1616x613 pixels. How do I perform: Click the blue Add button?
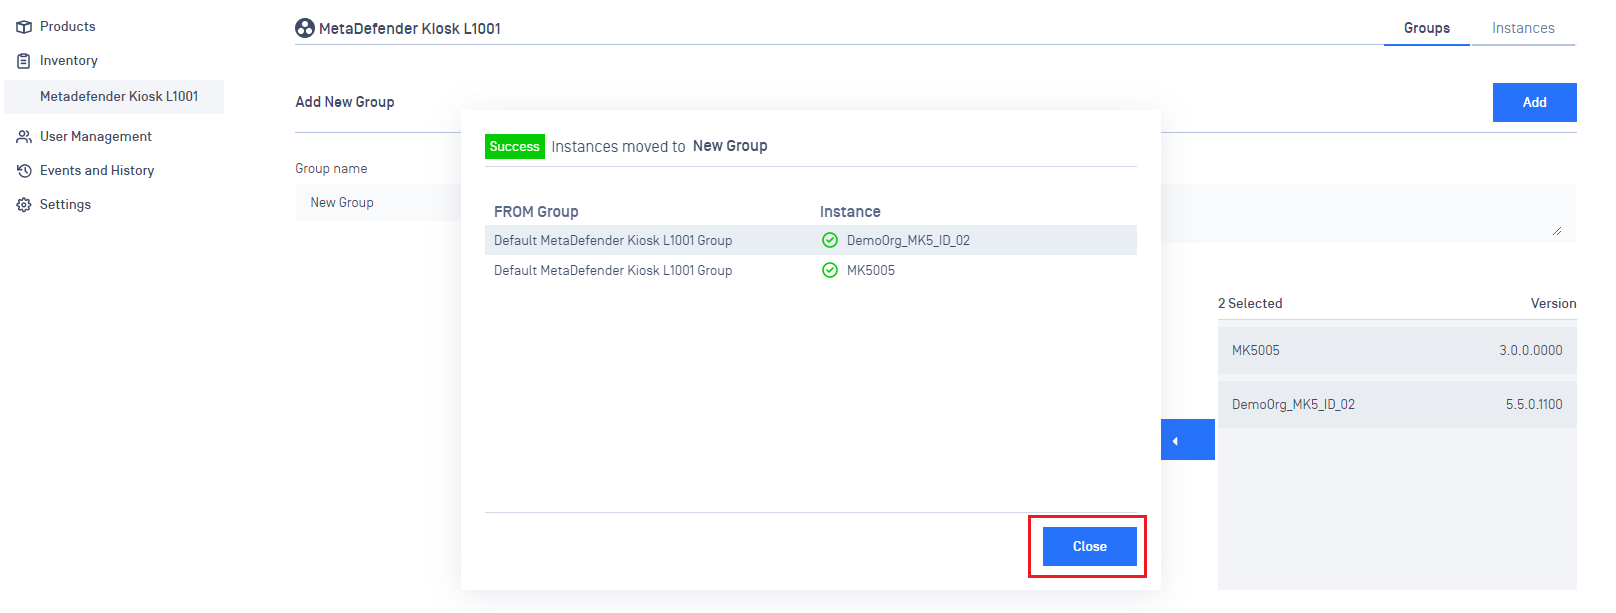(x=1535, y=102)
